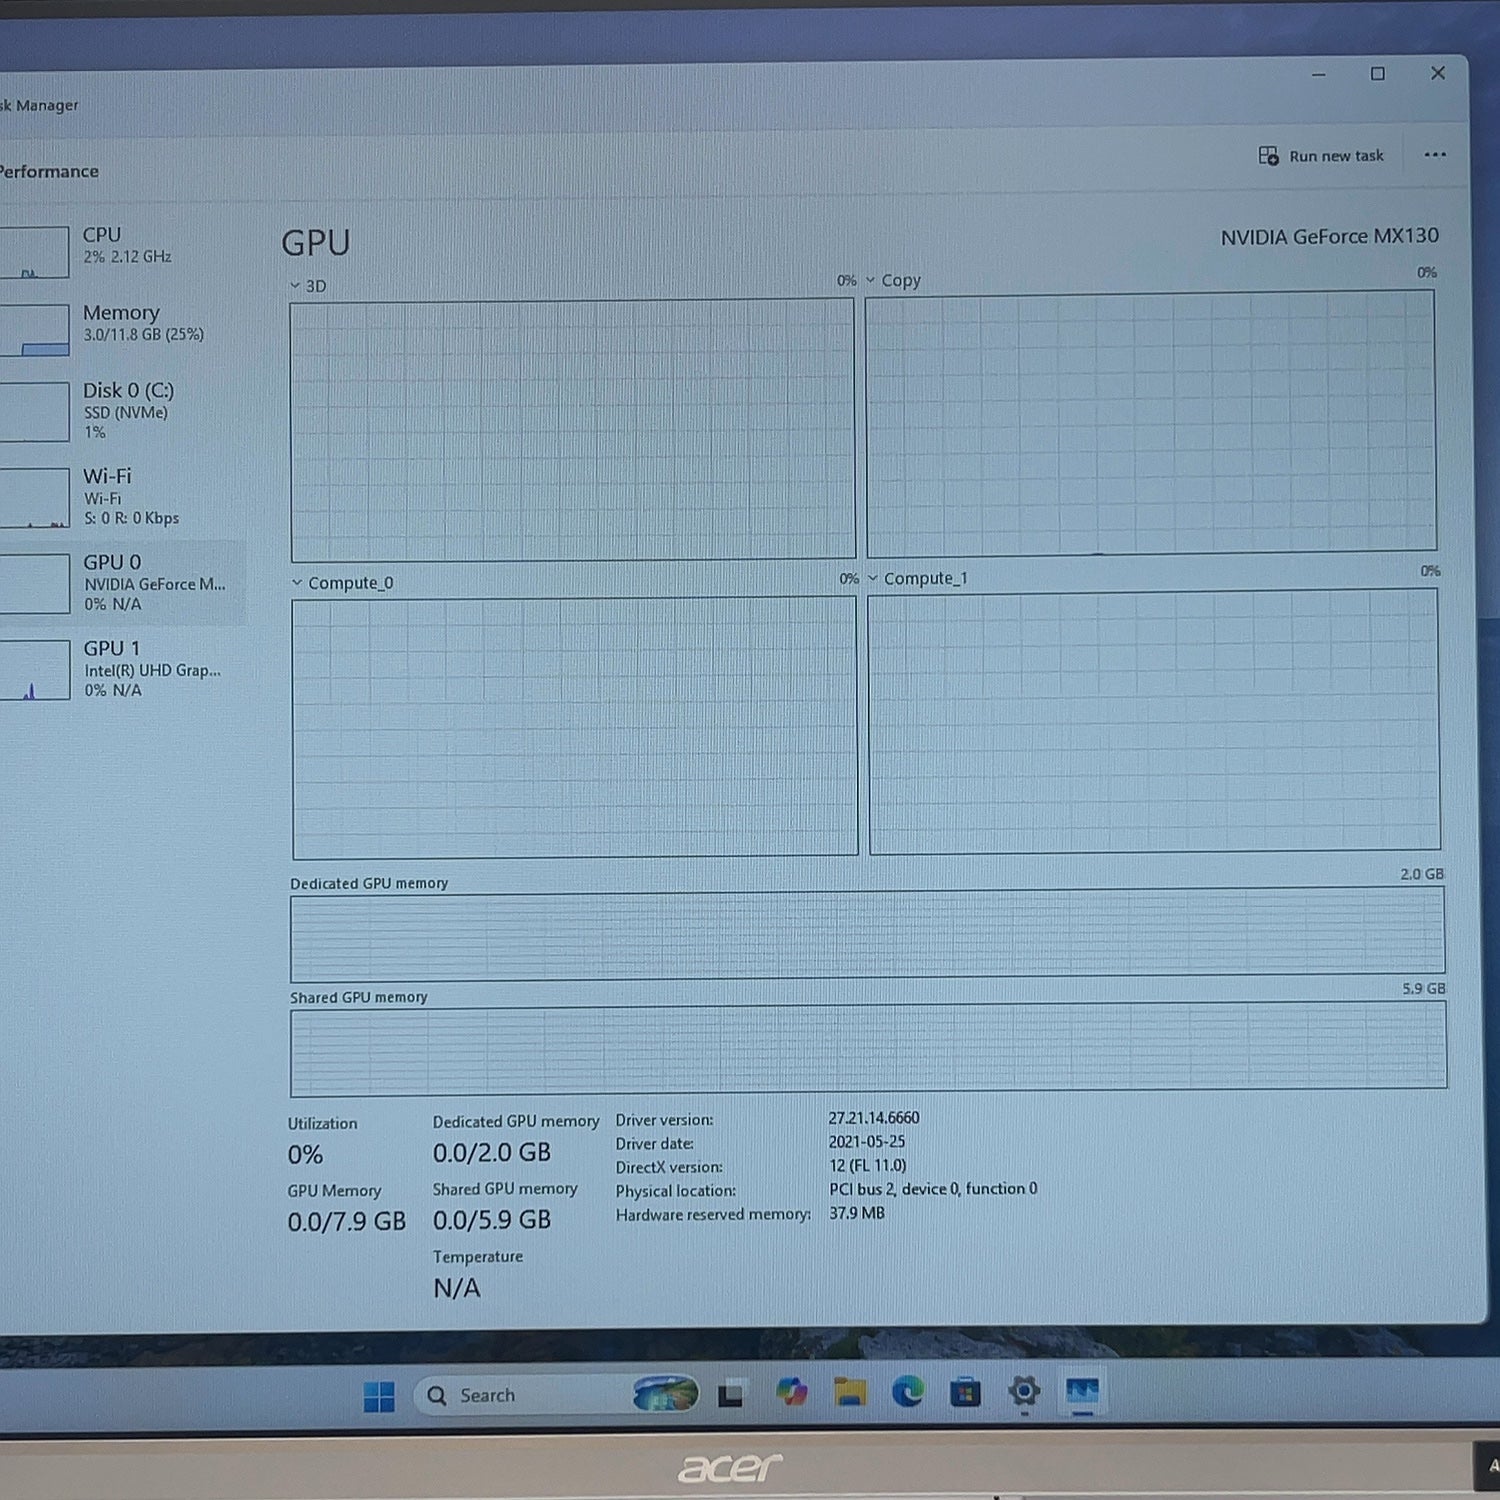Open File Explorer from taskbar
This screenshot has width=1500, height=1500.
850,1392
